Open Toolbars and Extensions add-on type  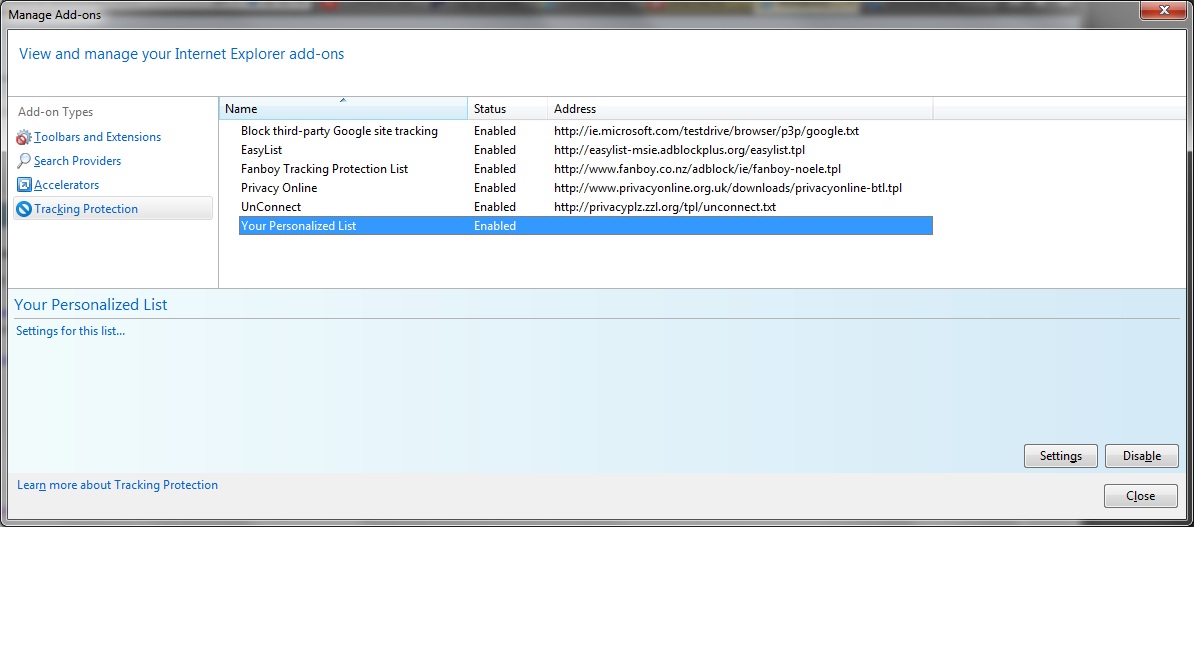pyautogui.click(x=97, y=137)
